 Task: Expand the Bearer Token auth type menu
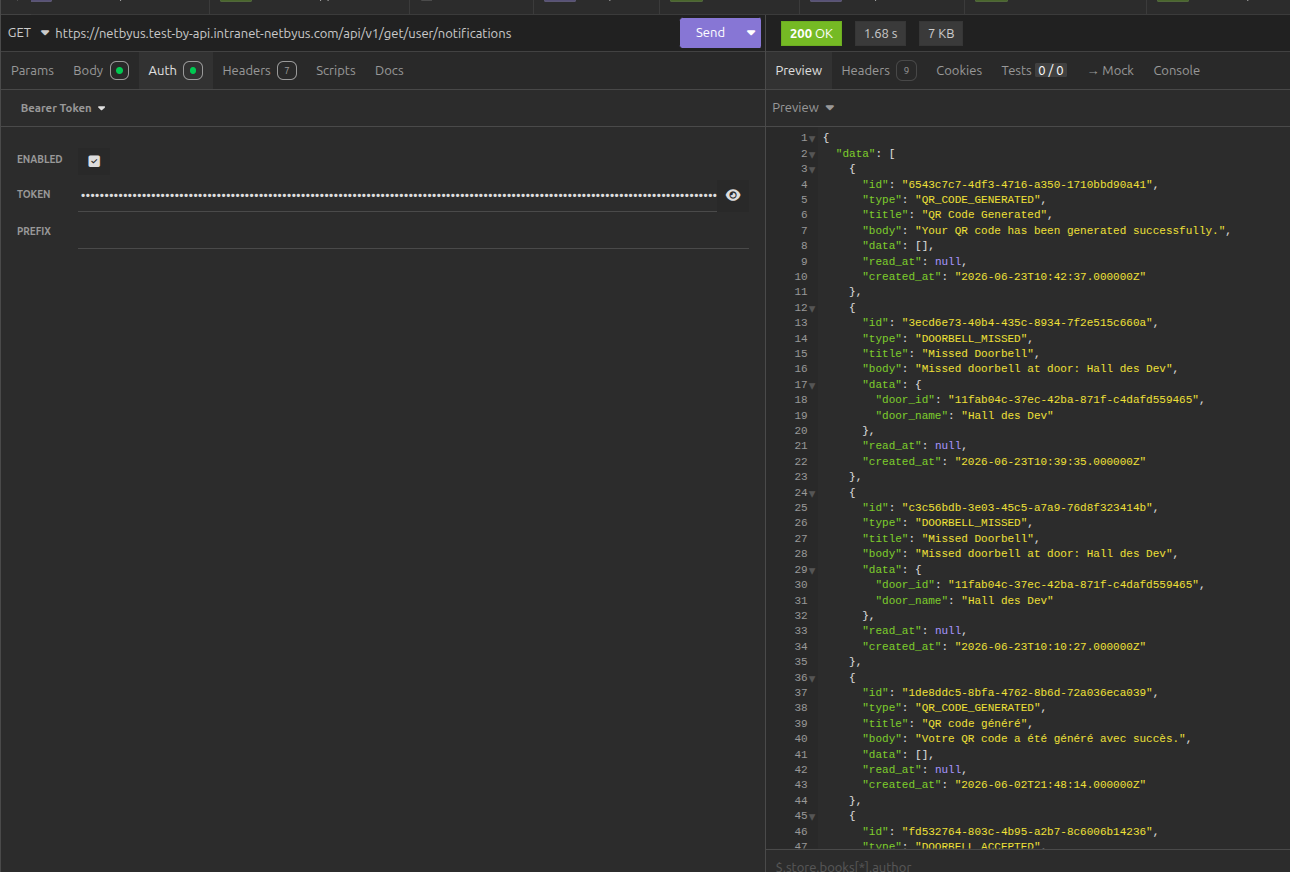tap(63, 108)
